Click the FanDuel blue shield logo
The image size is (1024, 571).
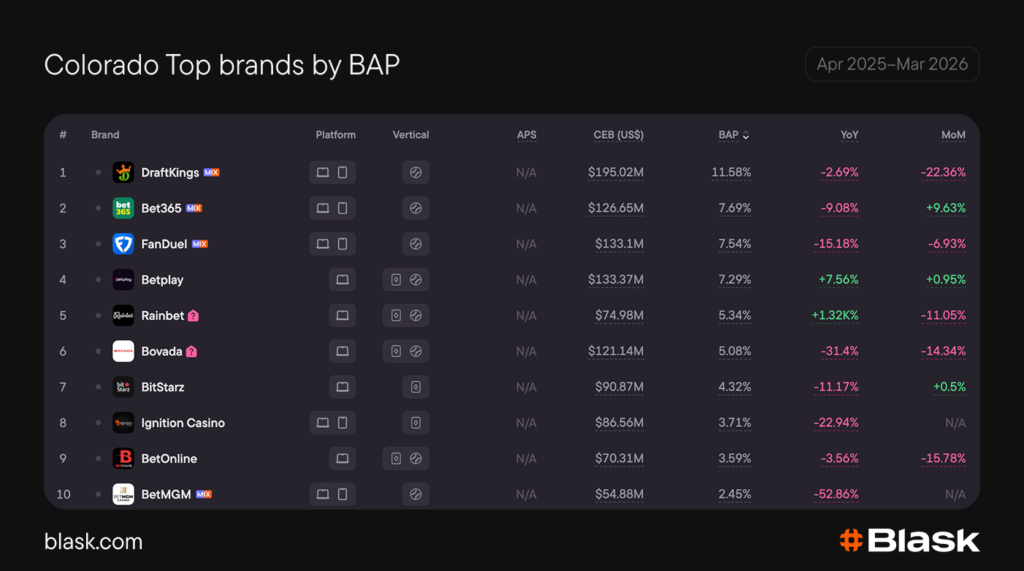point(123,244)
